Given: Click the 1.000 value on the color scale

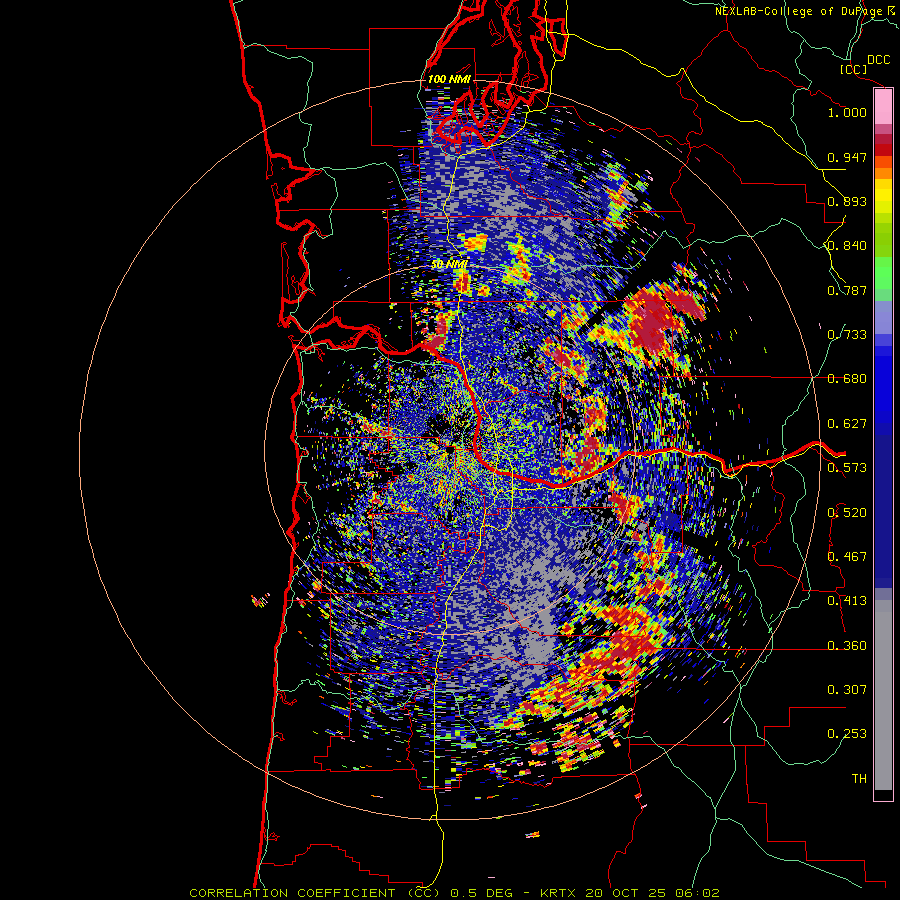Looking at the screenshot, I should tap(847, 112).
